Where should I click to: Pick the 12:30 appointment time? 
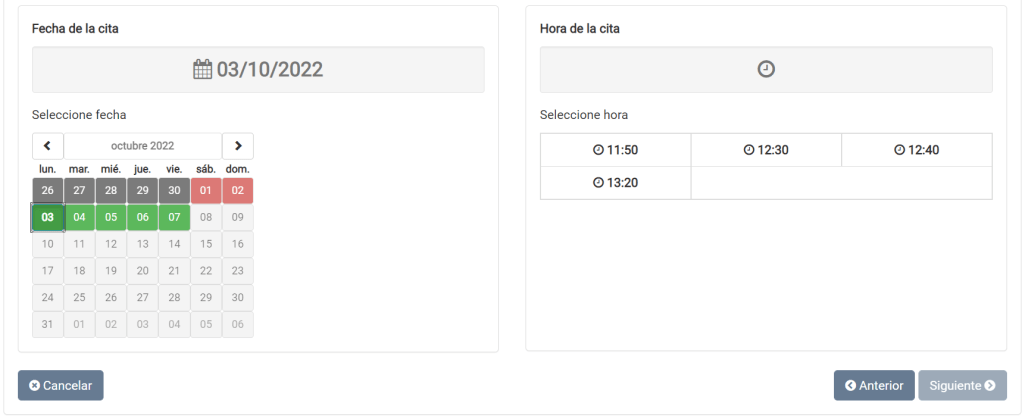point(766,150)
